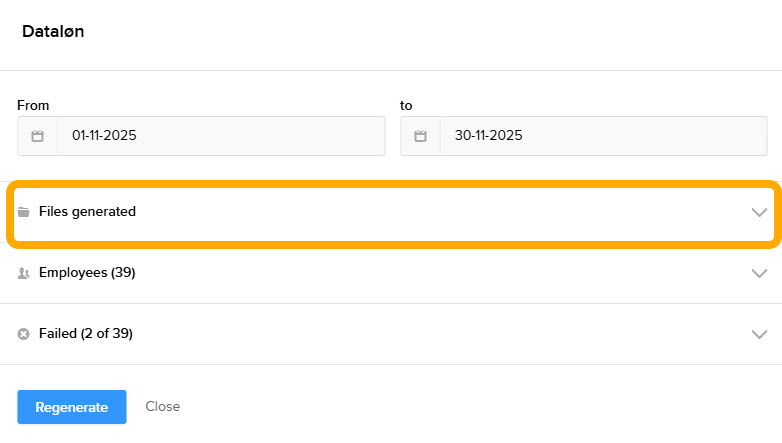
Task: Expand the Employees section chevron
Action: (759, 273)
